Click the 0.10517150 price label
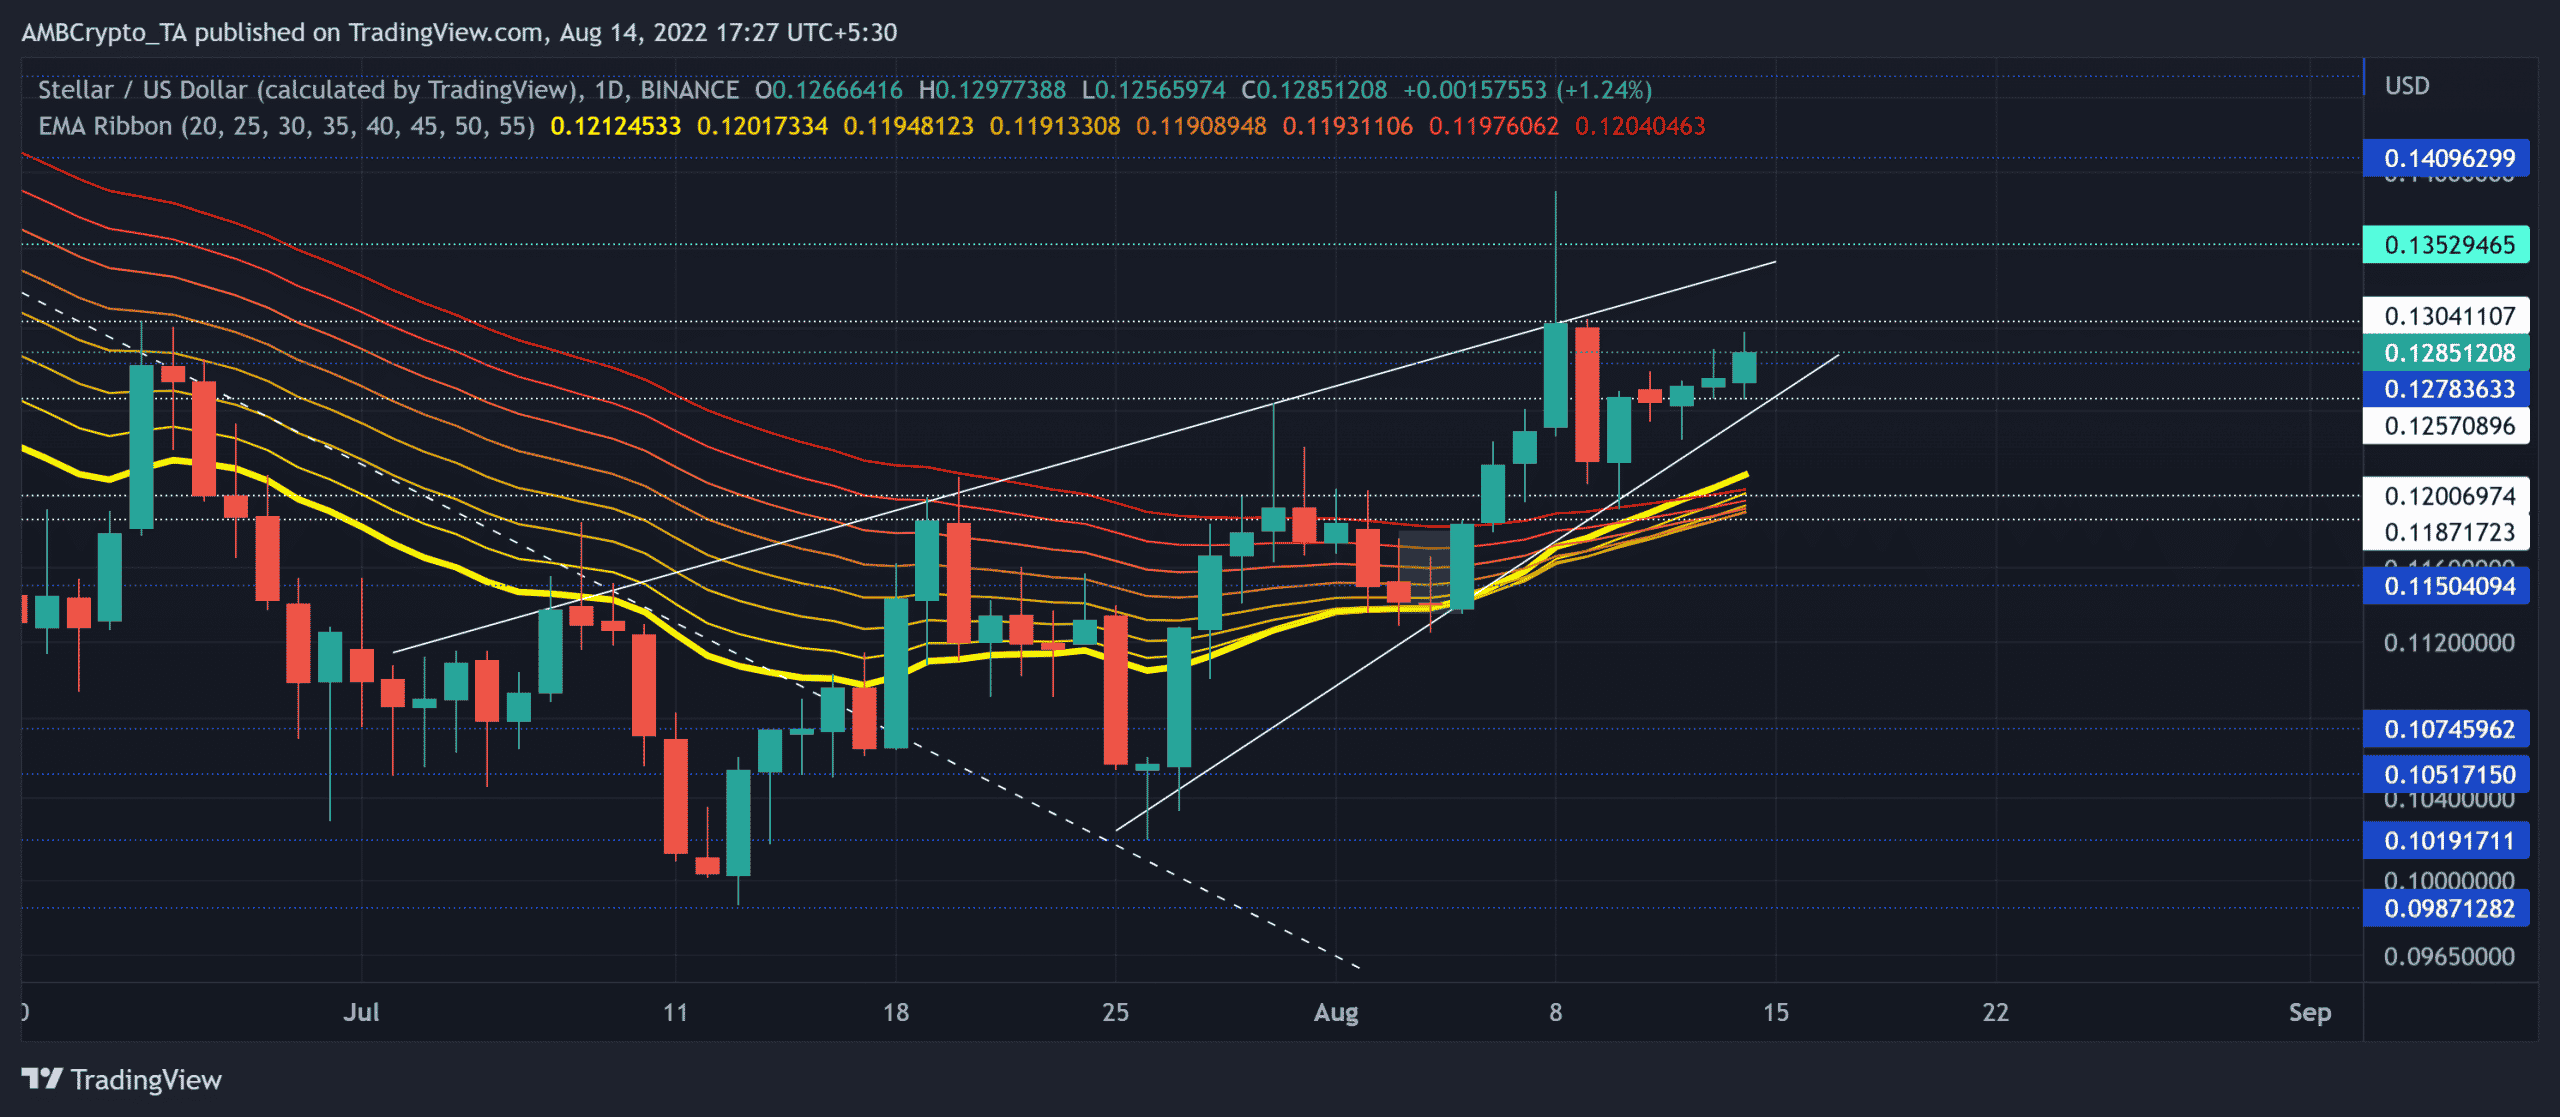 coord(2446,774)
